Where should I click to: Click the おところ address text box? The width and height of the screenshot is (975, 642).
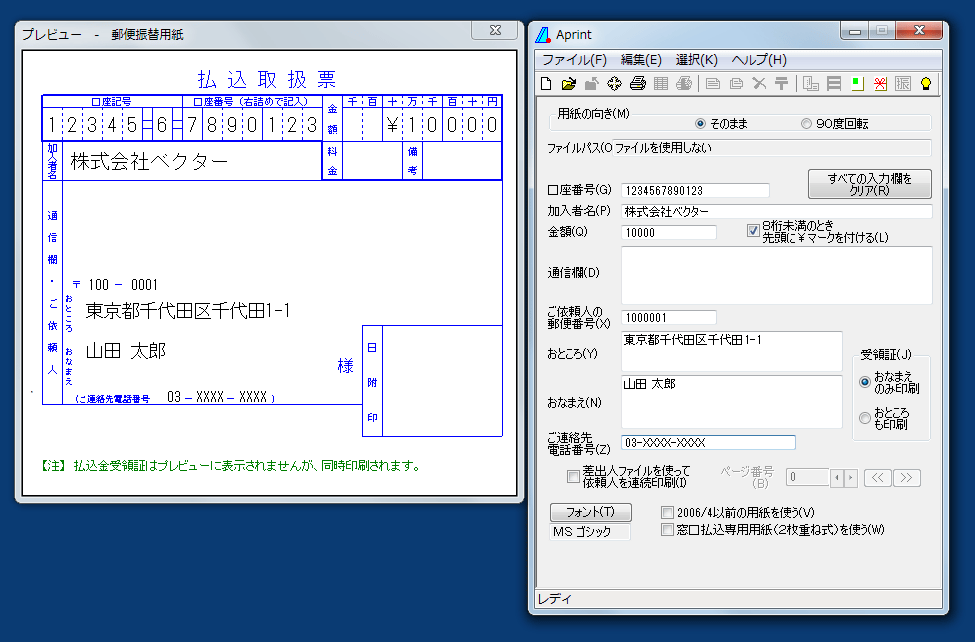click(x=732, y=351)
